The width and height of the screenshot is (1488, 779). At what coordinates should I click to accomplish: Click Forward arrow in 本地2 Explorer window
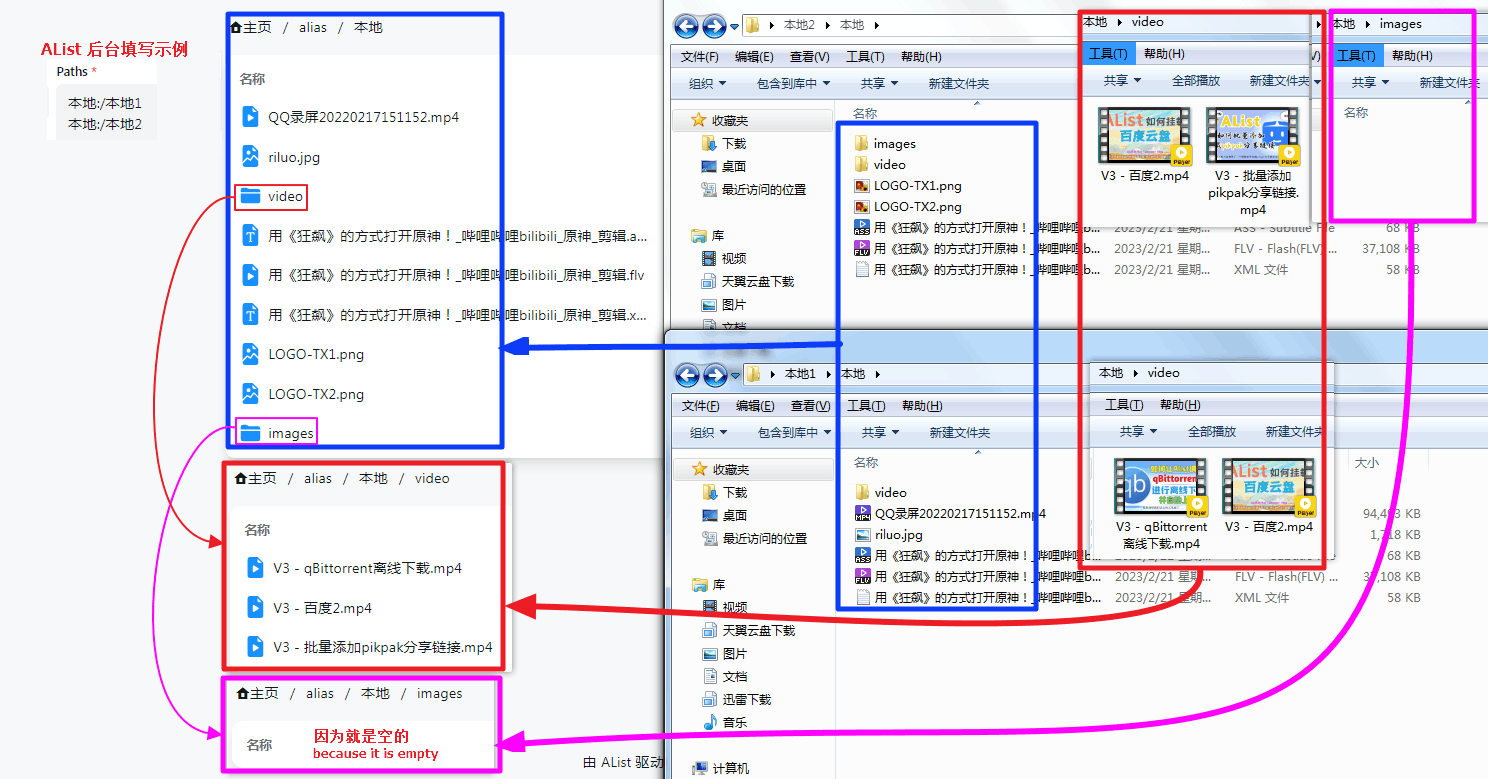coord(714,26)
